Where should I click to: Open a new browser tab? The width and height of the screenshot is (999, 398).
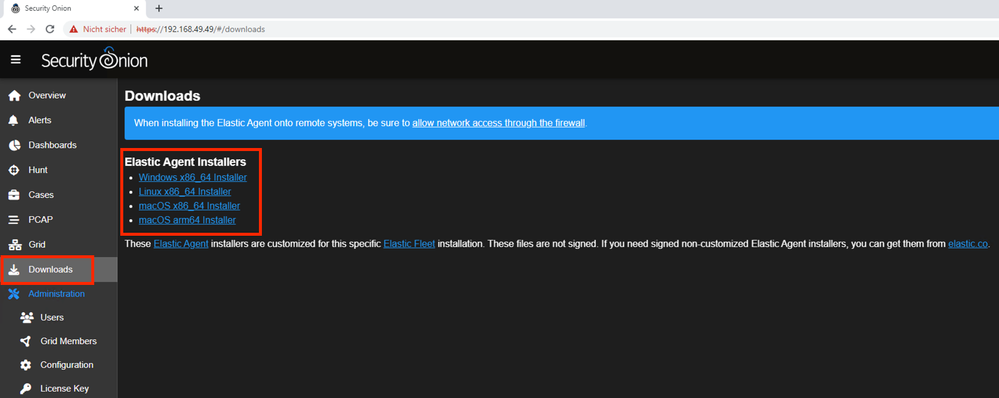(x=159, y=8)
